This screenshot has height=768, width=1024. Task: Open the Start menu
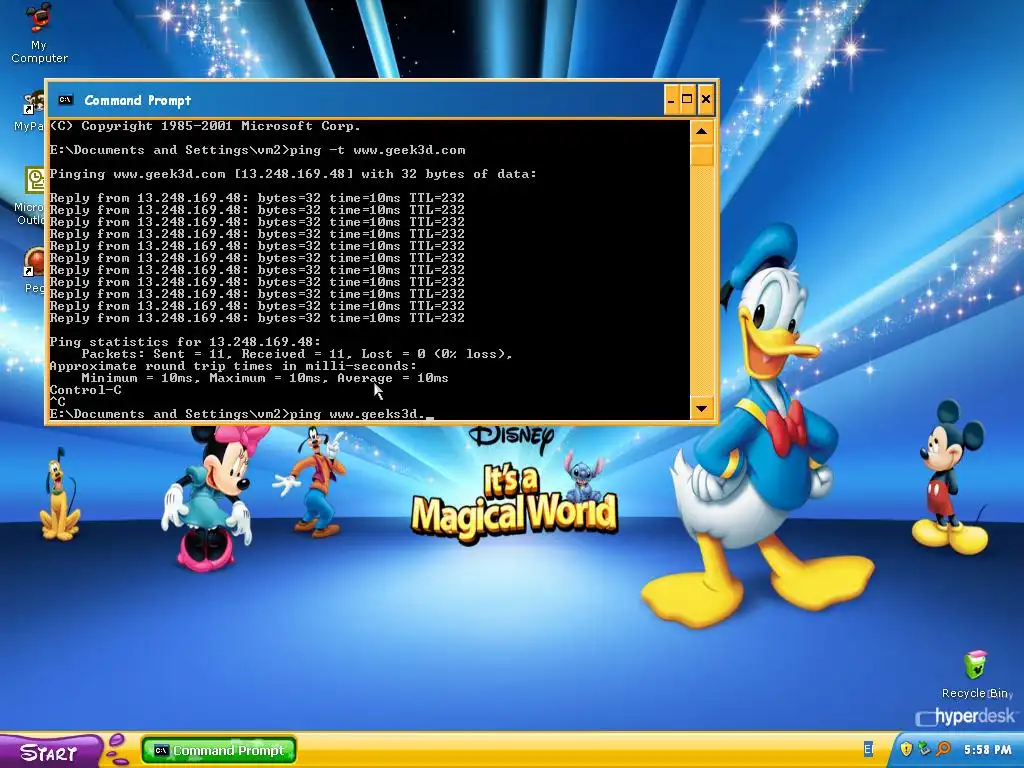coord(51,751)
